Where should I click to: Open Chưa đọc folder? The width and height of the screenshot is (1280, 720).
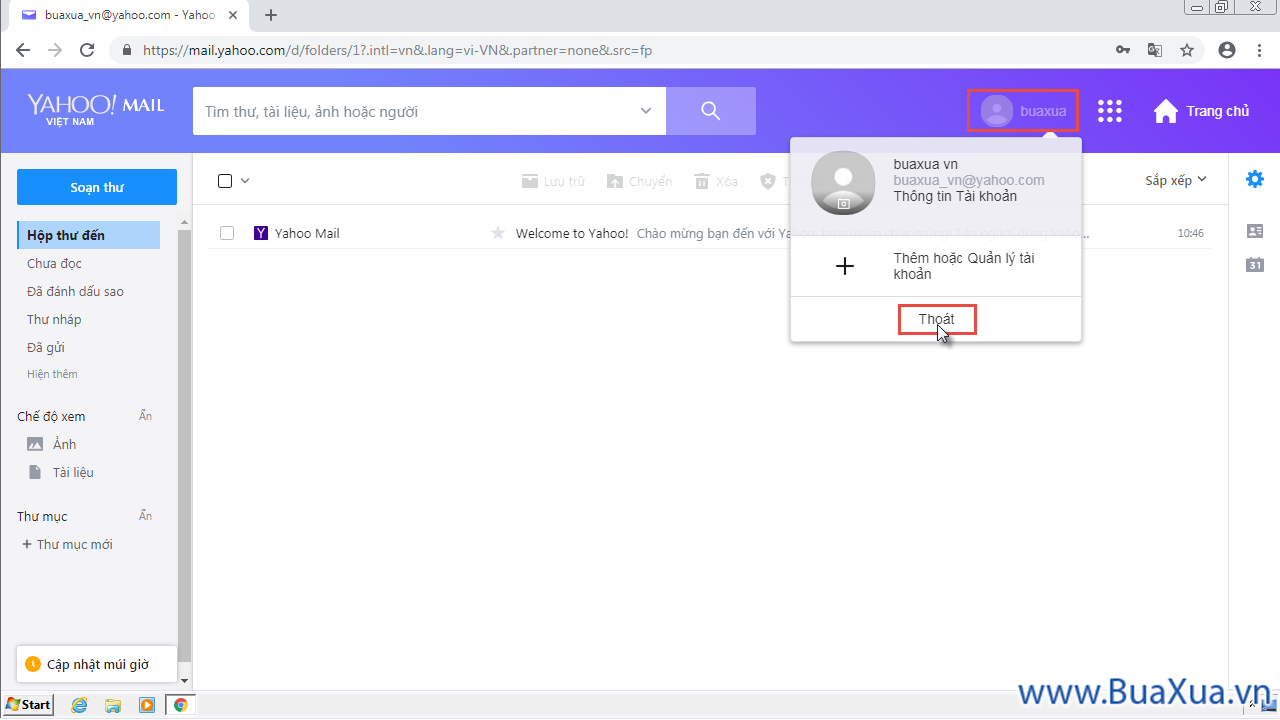[x=55, y=263]
